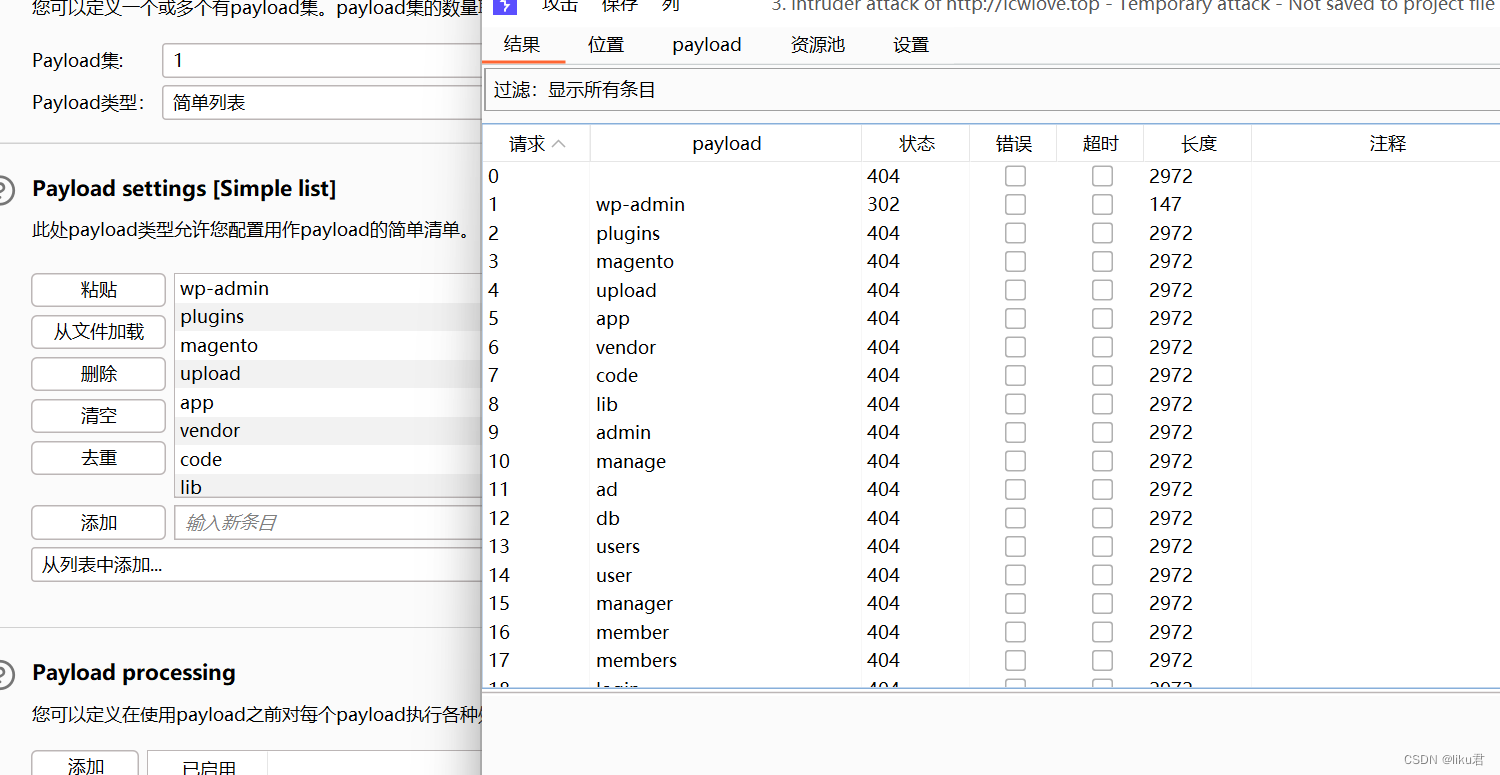Screen dimensions: 1500x775
Task: Sort by 请求 column header
Action: (537, 144)
